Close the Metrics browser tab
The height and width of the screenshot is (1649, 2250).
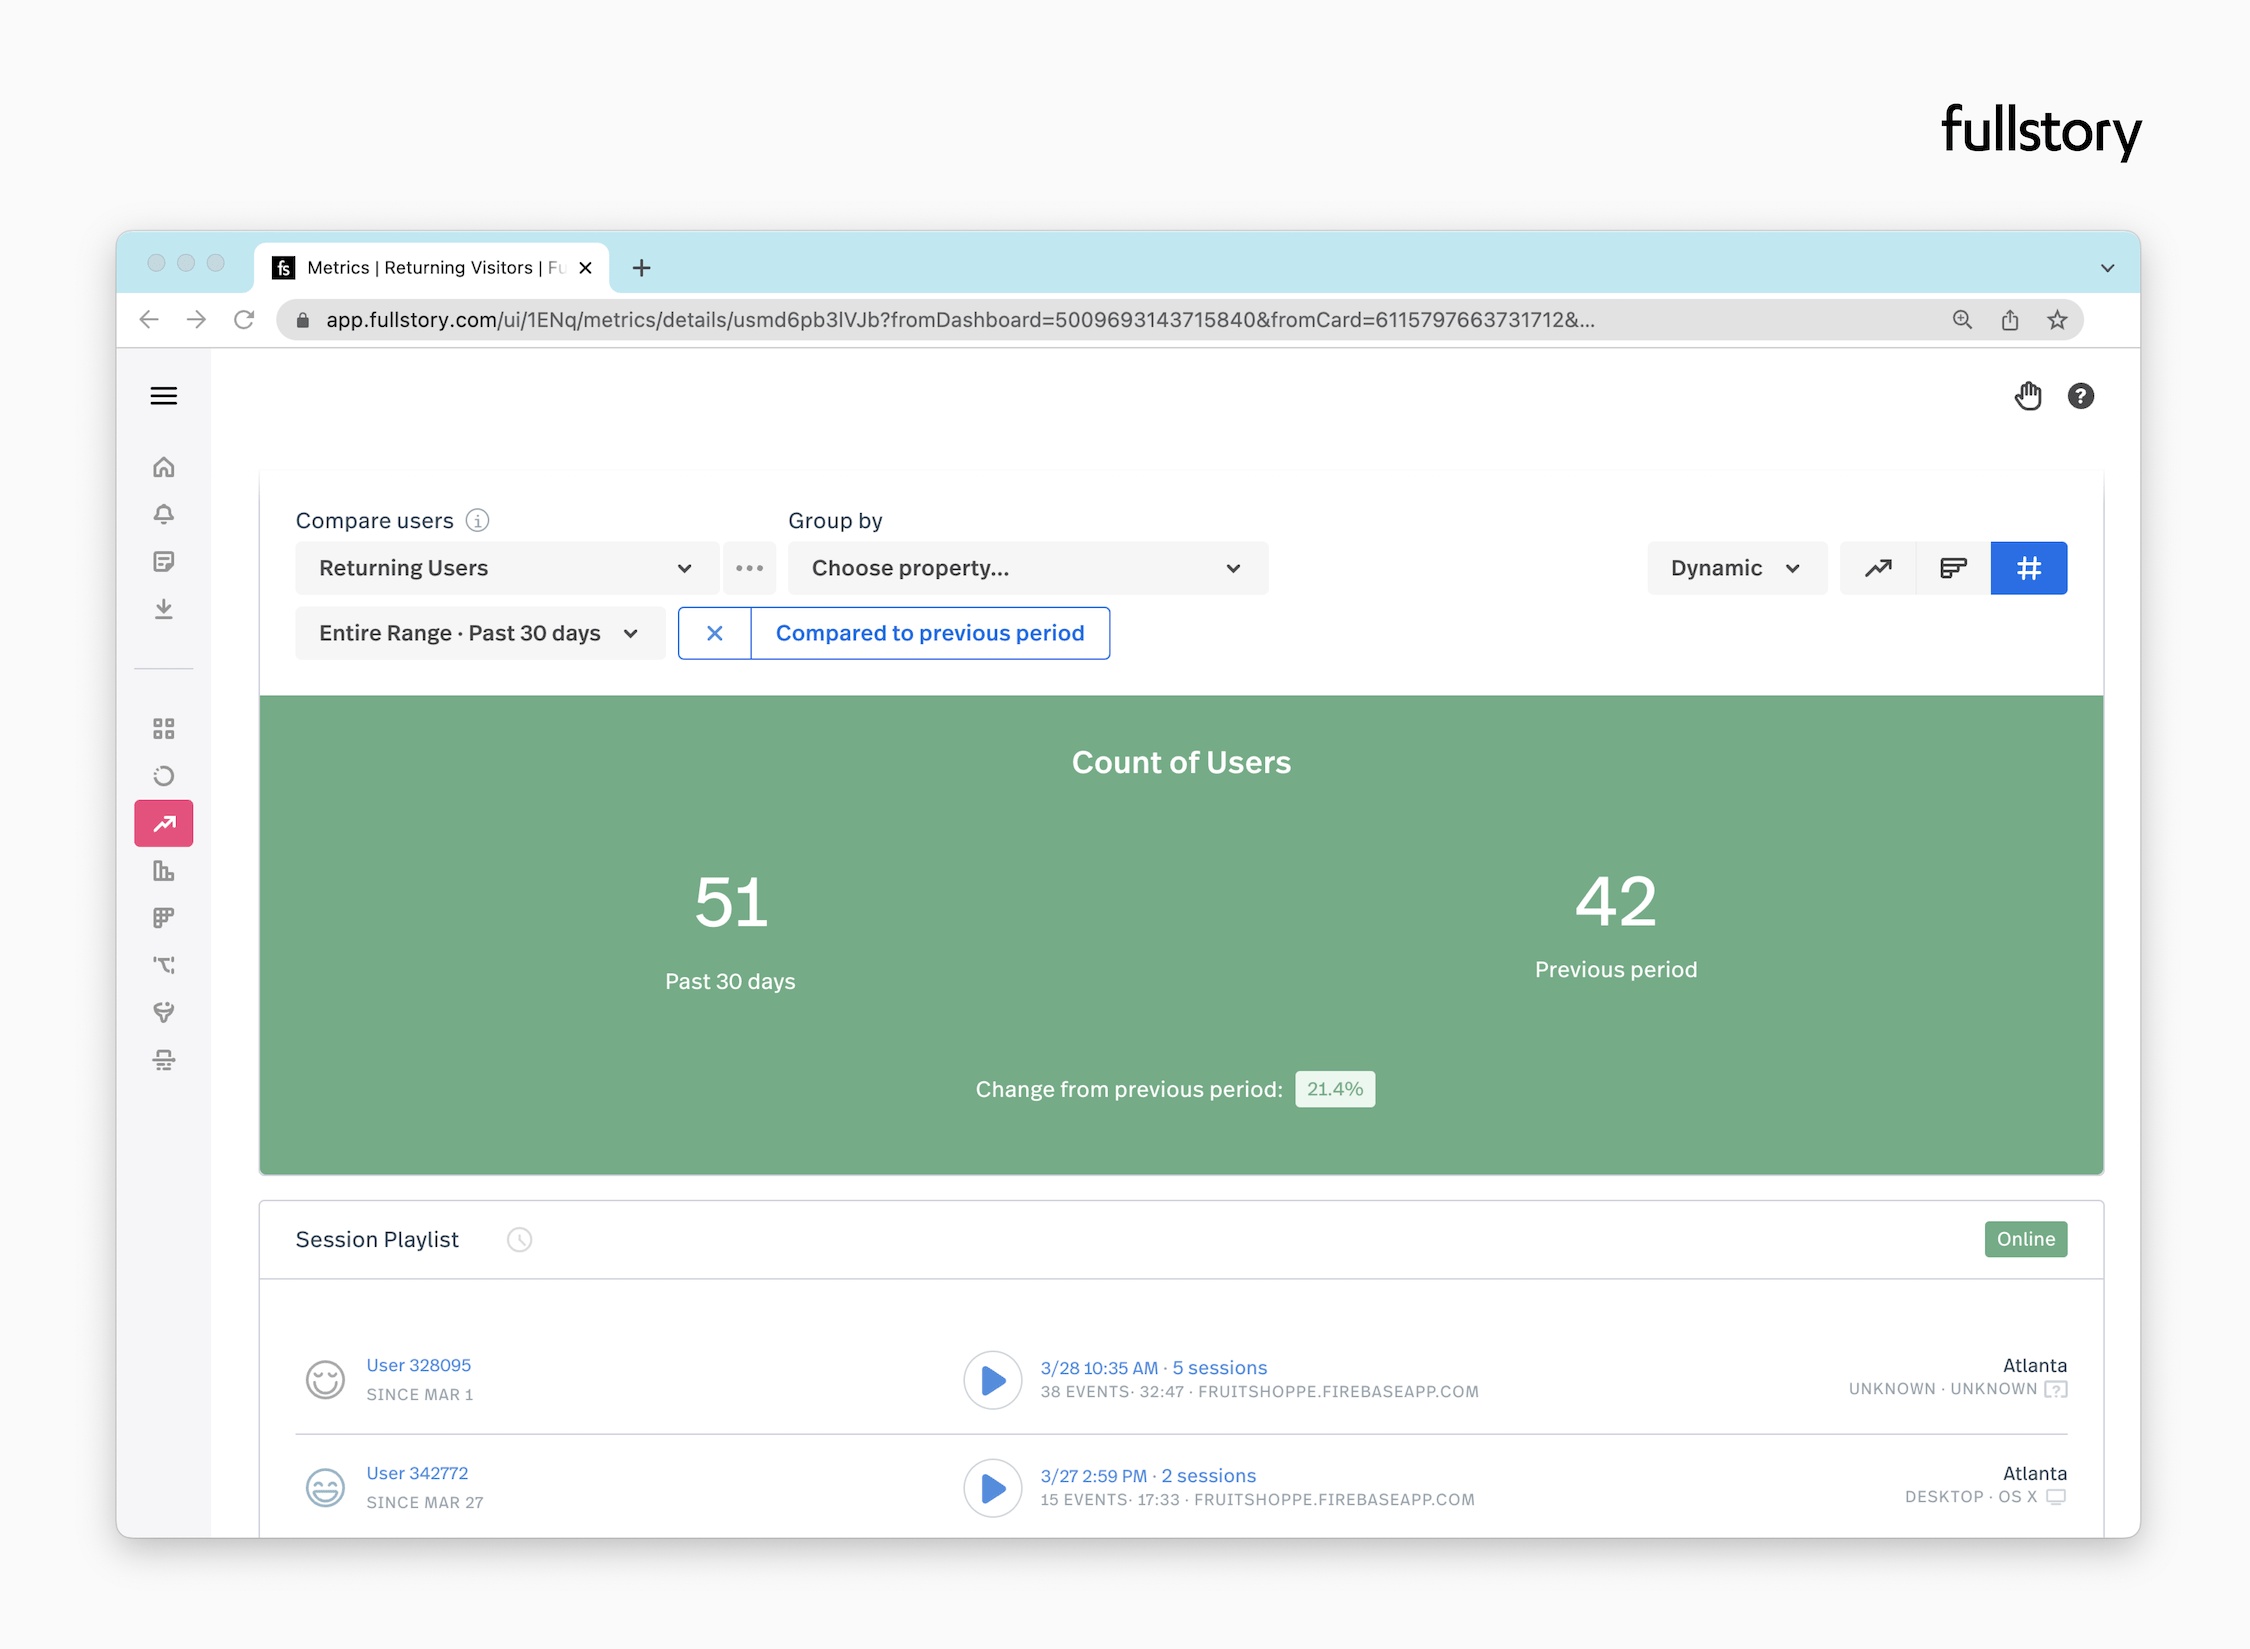tap(586, 268)
